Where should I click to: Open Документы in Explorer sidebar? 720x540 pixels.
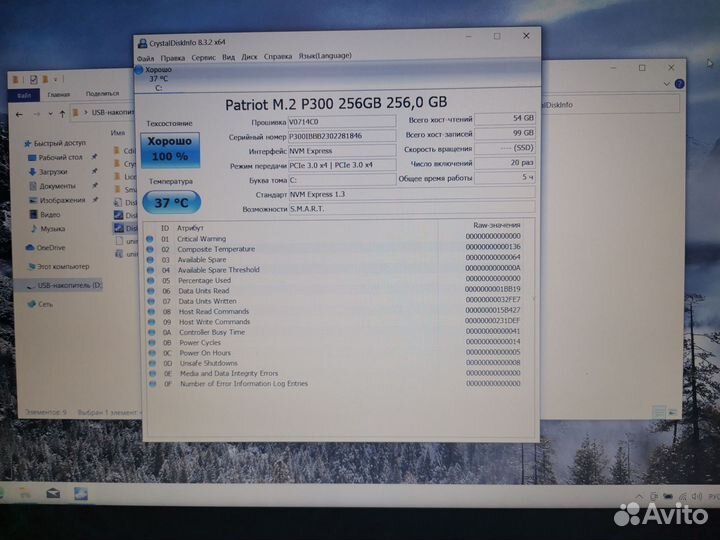click(52, 186)
